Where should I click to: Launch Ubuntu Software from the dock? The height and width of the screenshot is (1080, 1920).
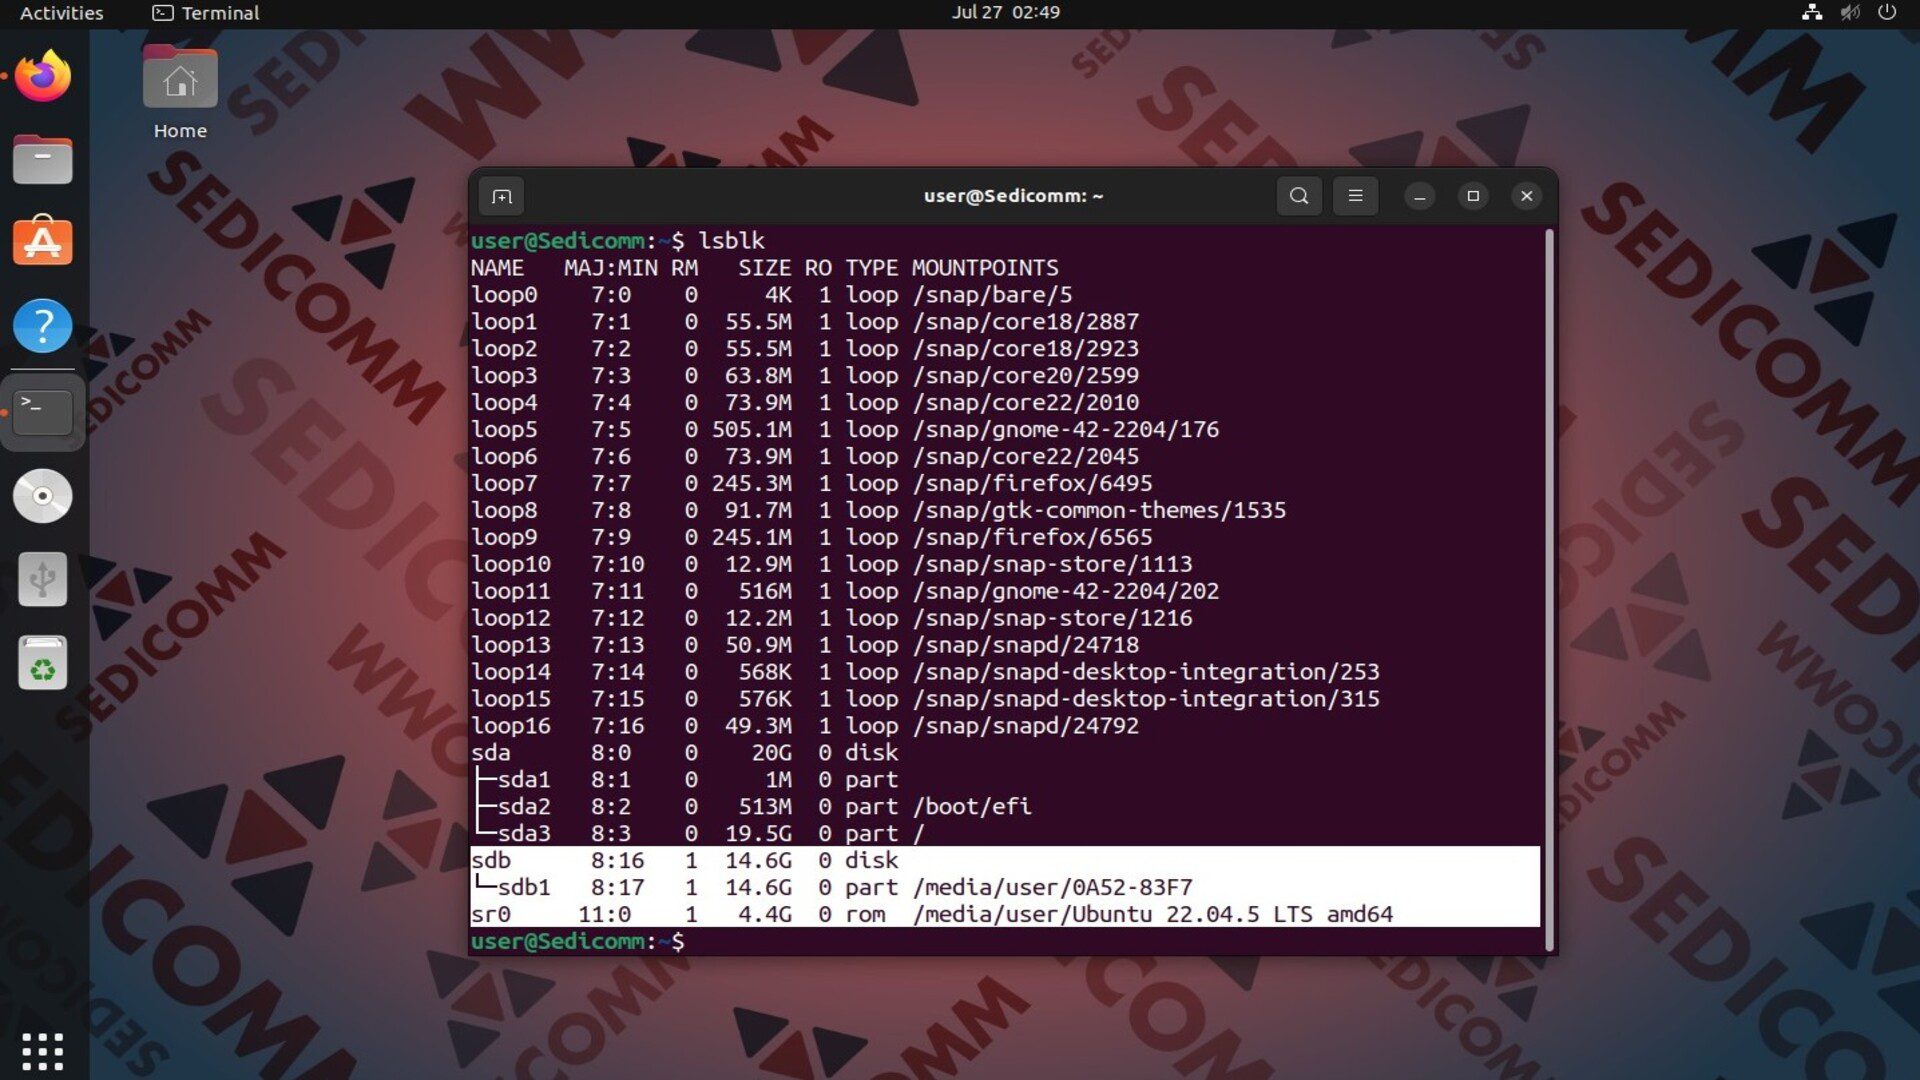(x=43, y=242)
